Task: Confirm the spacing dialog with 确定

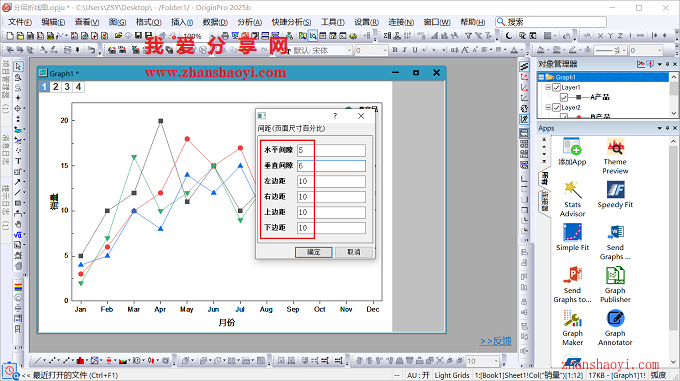Action: (314, 252)
